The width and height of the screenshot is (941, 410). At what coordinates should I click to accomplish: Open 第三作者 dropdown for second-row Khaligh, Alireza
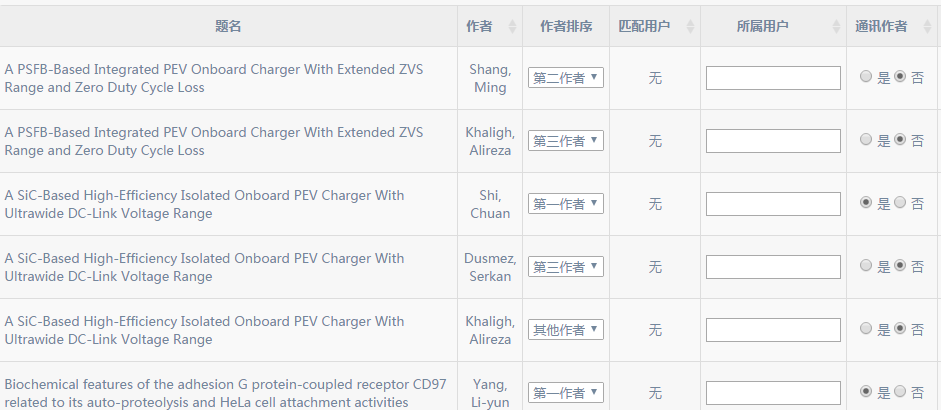(x=565, y=140)
